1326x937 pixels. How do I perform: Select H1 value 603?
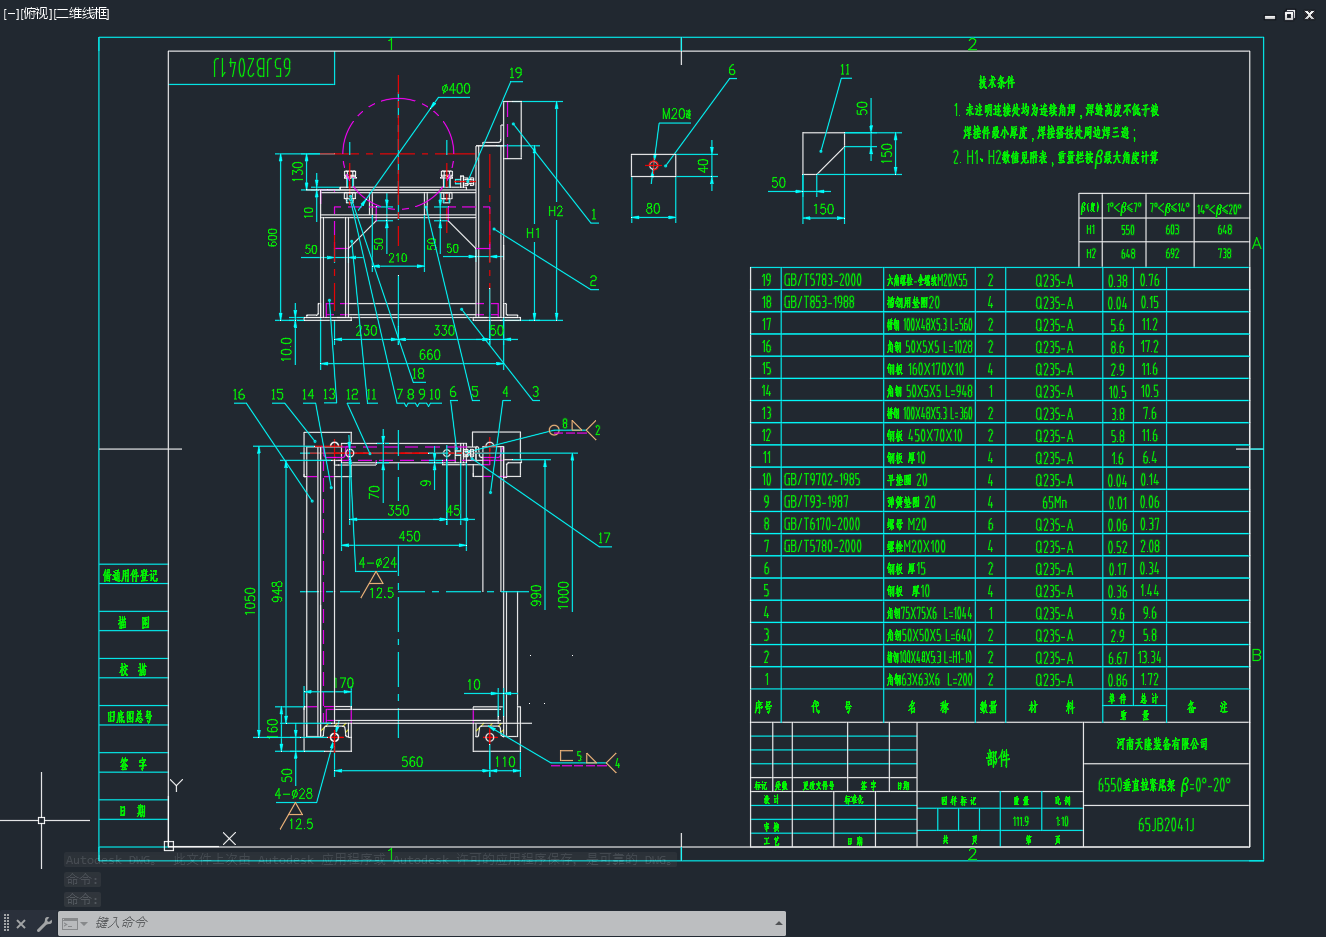pos(1172,230)
